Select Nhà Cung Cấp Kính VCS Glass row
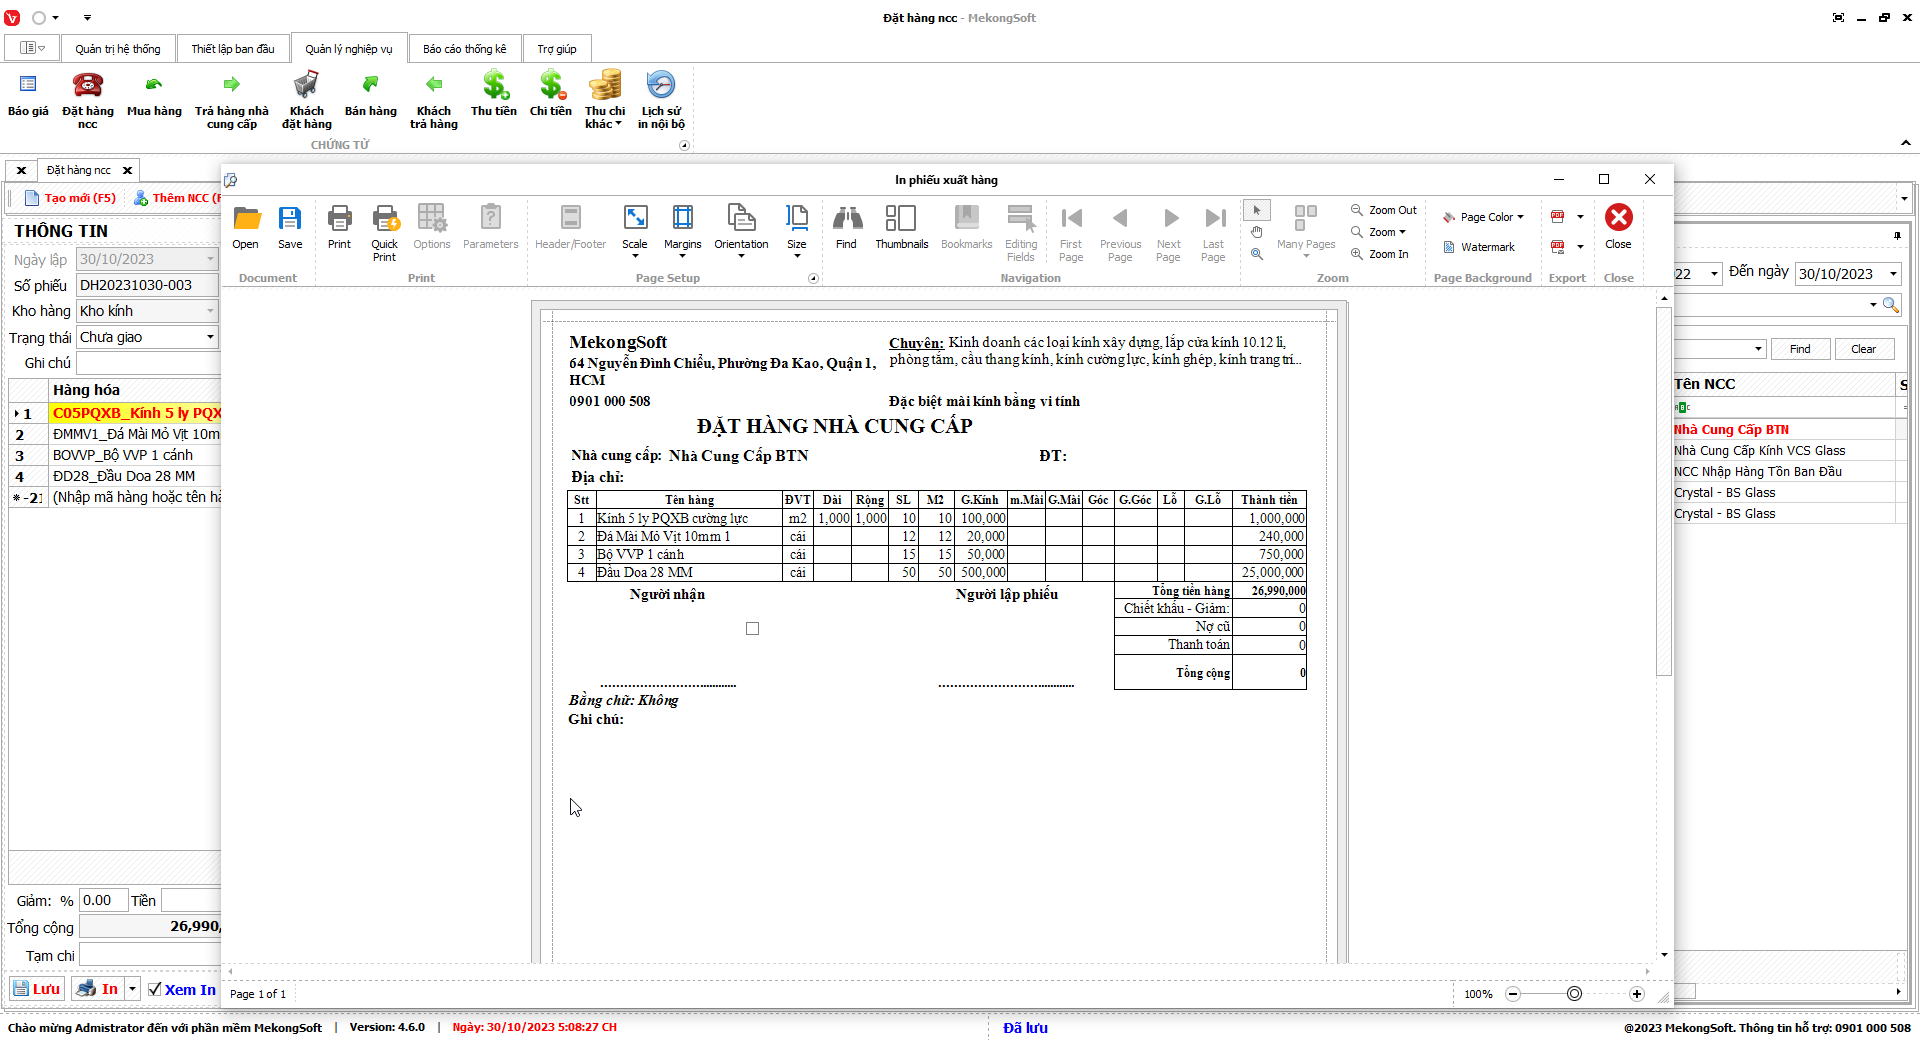The width and height of the screenshot is (1920, 1040). click(1759, 451)
